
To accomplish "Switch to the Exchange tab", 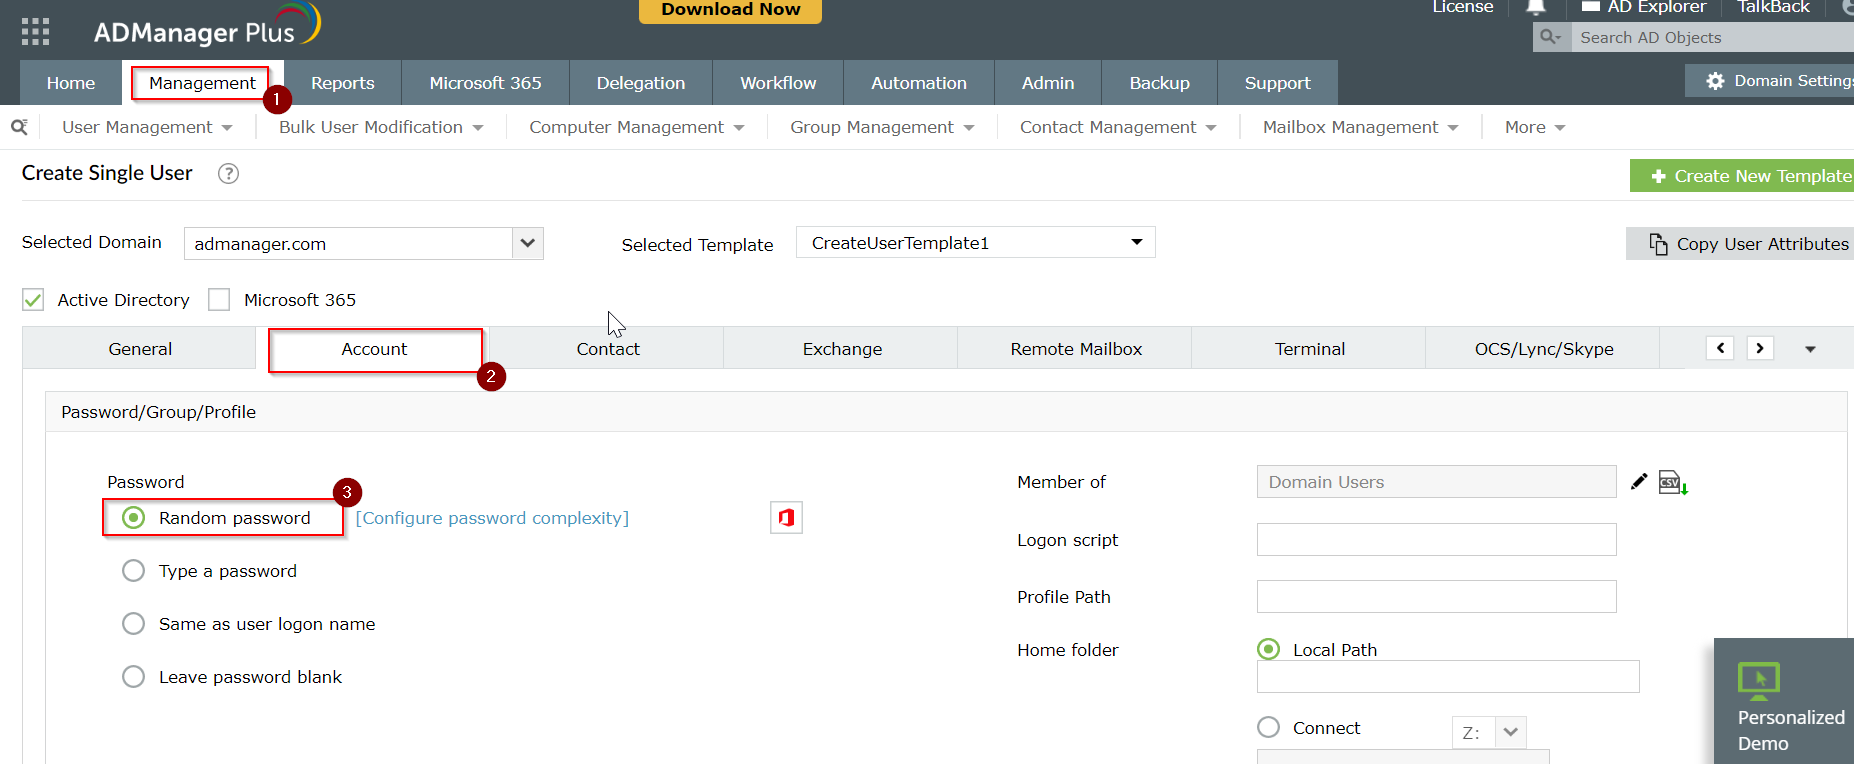I will click(842, 349).
